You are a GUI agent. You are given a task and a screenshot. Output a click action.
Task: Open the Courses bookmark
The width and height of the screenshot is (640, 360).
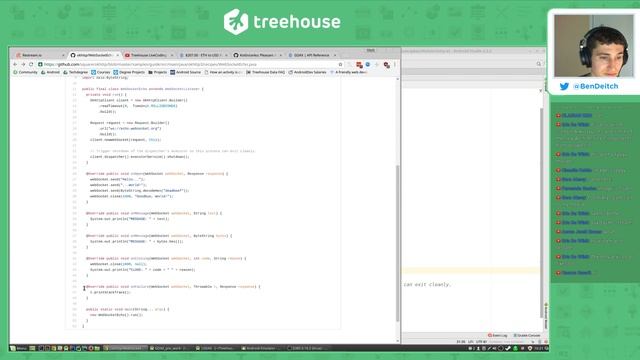[101, 72]
